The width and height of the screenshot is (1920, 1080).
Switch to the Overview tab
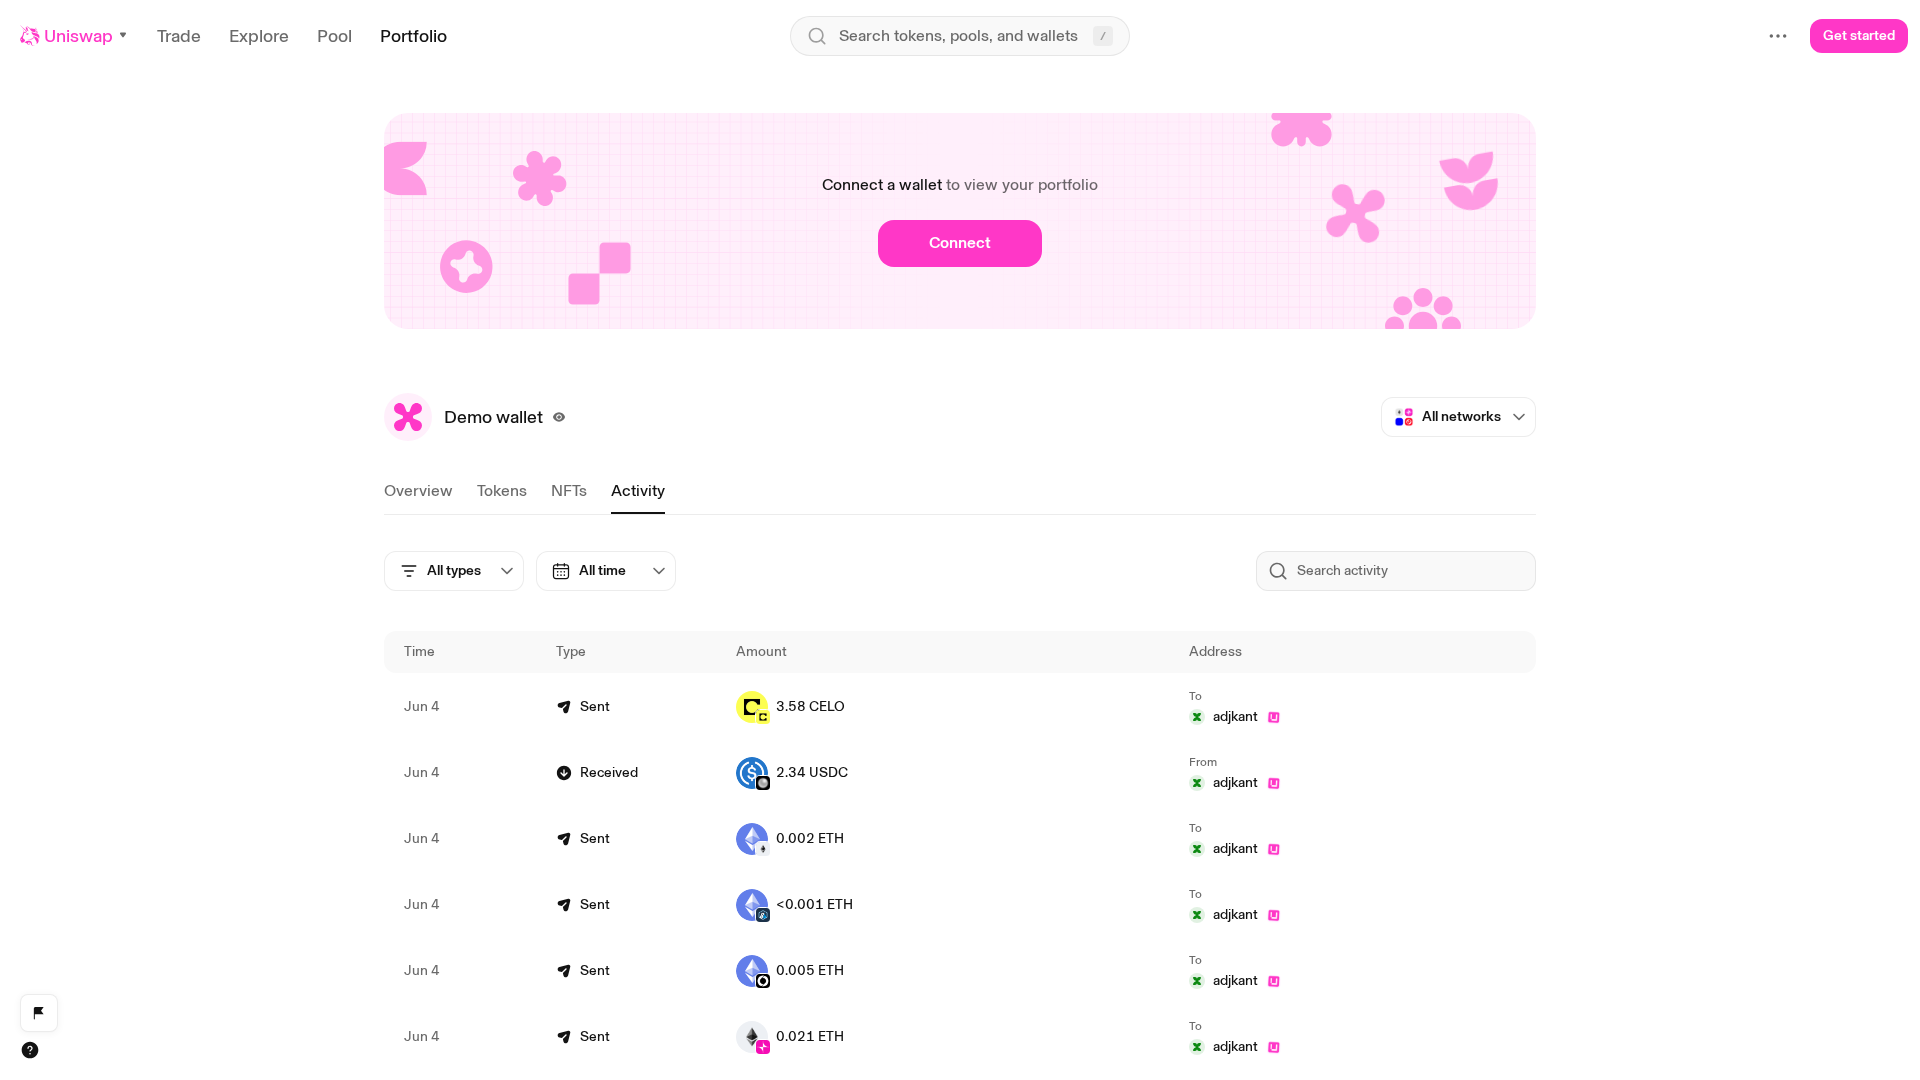coord(418,491)
